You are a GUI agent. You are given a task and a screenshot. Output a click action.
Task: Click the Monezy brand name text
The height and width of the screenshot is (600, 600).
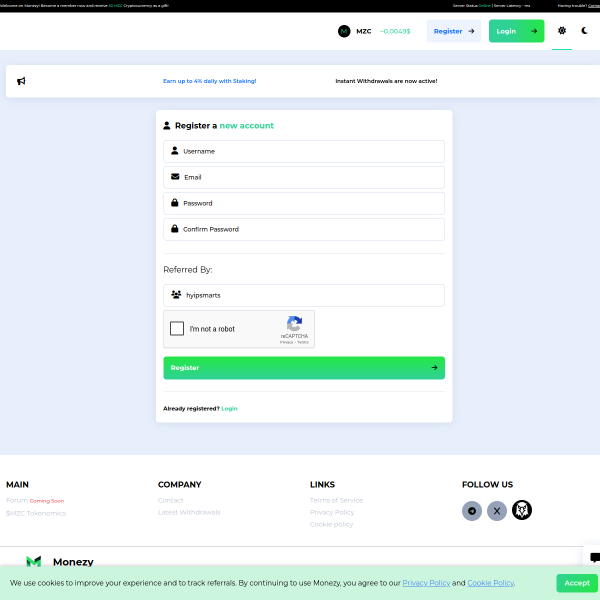coord(73,561)
